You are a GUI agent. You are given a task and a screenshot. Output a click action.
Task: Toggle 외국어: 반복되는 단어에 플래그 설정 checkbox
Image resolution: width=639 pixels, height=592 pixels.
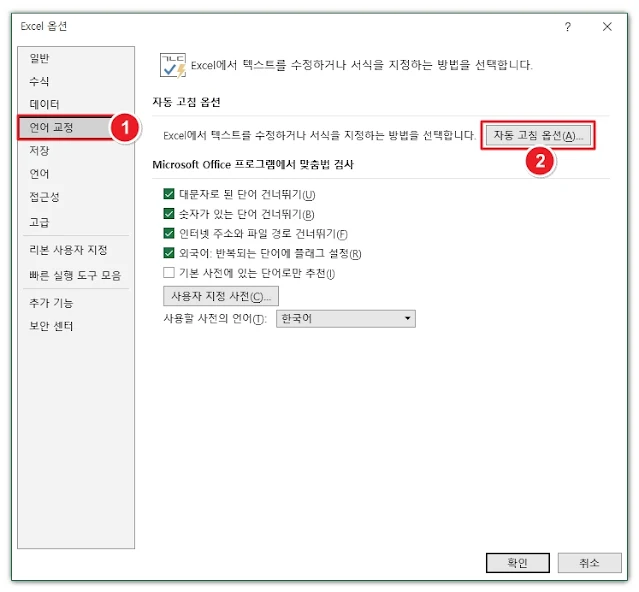point(169,253)
